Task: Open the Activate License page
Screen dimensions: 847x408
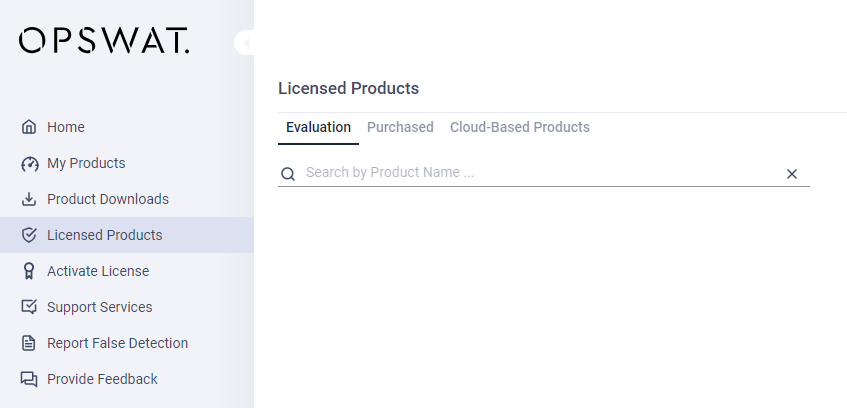Action: click(x=98, y=271)
